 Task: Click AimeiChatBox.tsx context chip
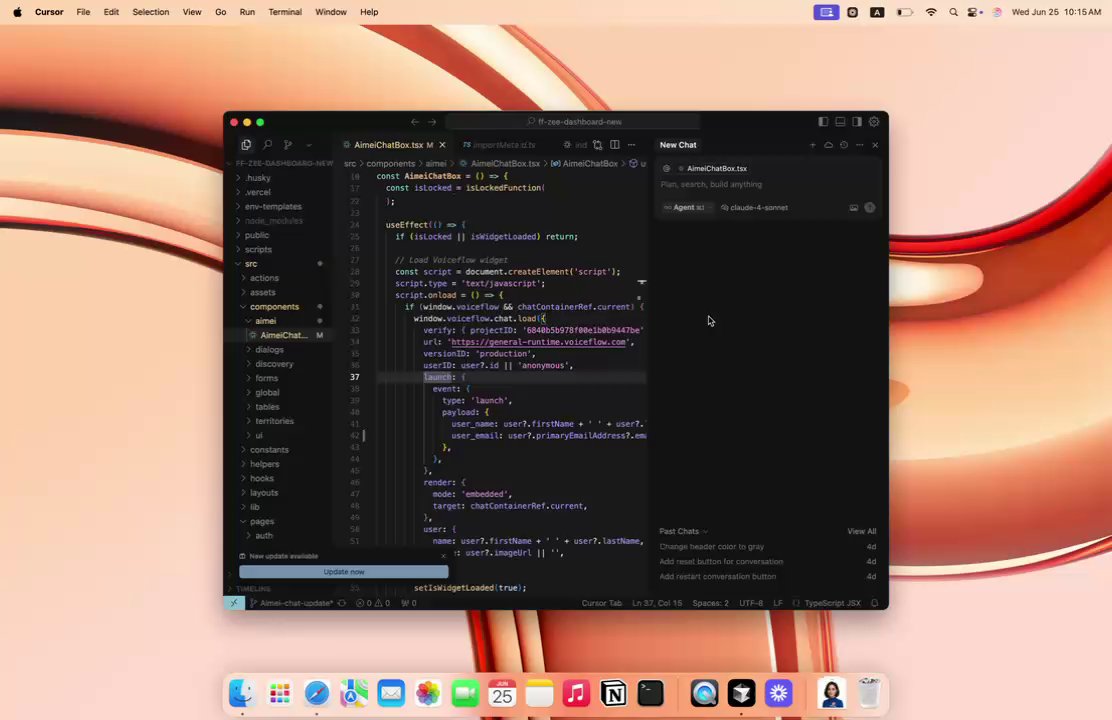(x=713, y=169)
